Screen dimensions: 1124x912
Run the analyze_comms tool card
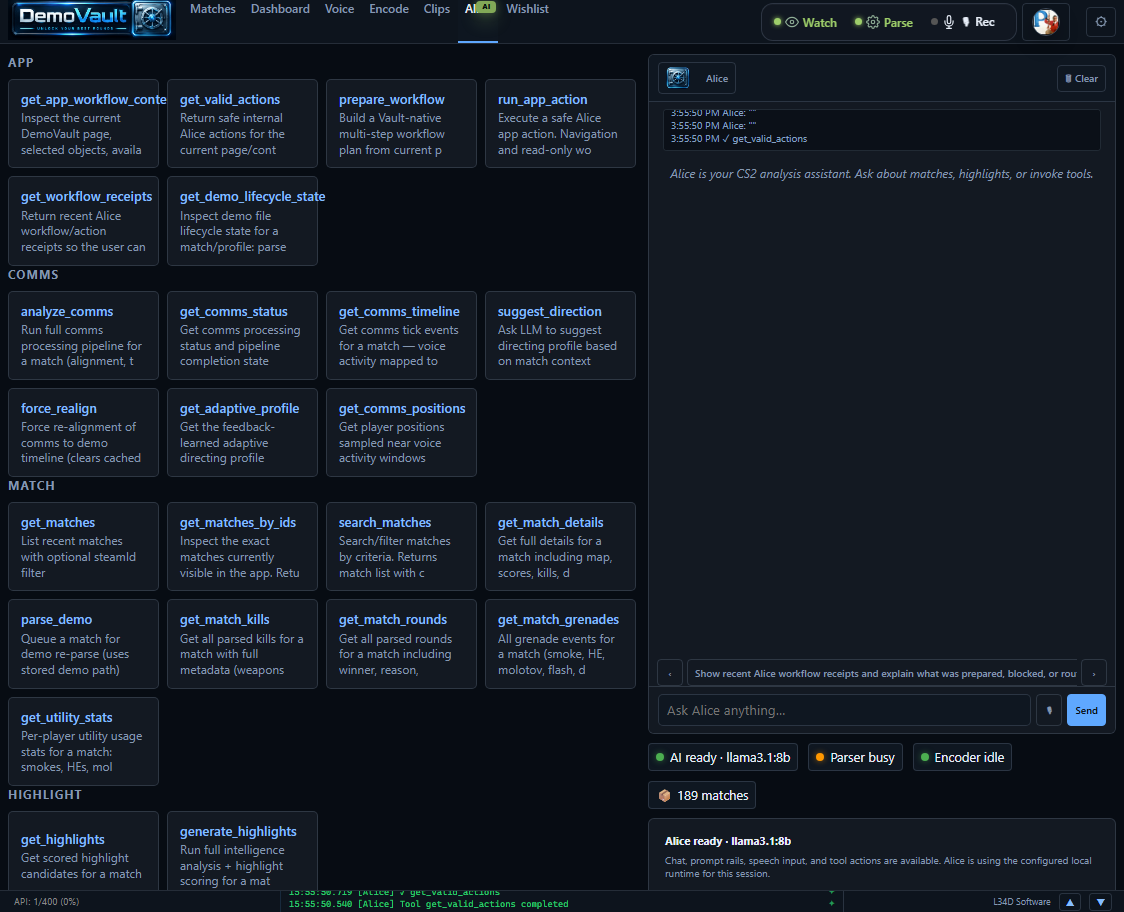click(83, 336)
